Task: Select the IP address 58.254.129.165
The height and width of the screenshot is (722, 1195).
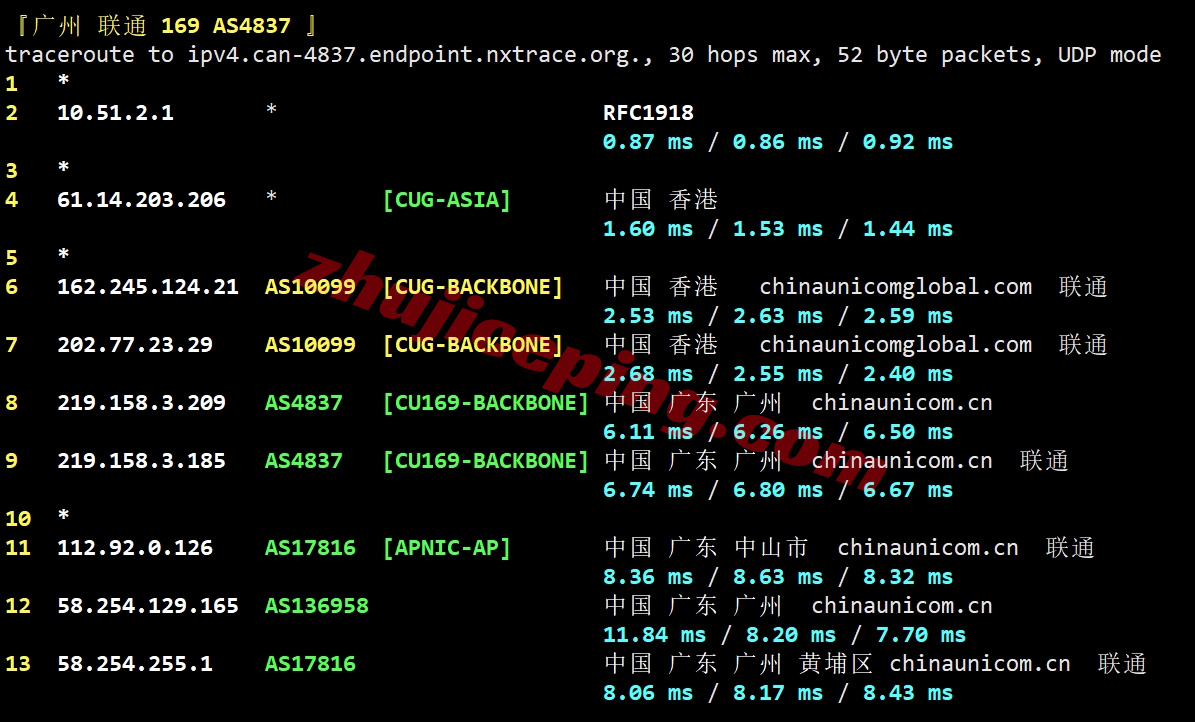Action: (148, 606)
